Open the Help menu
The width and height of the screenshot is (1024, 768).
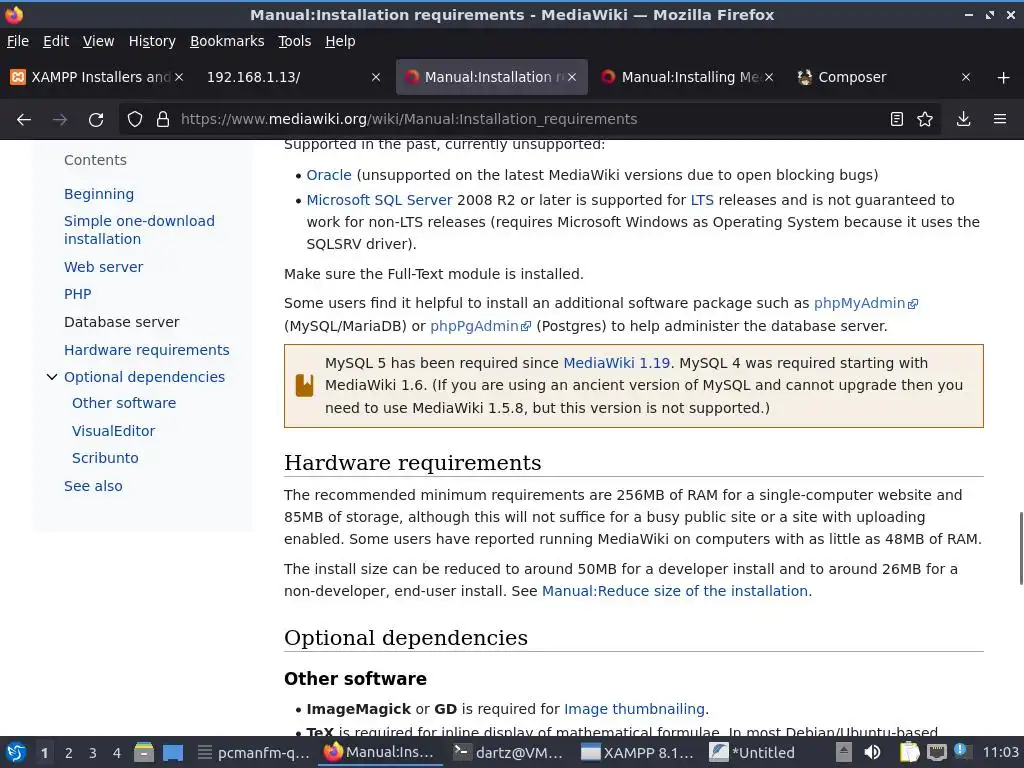point(340,41)
